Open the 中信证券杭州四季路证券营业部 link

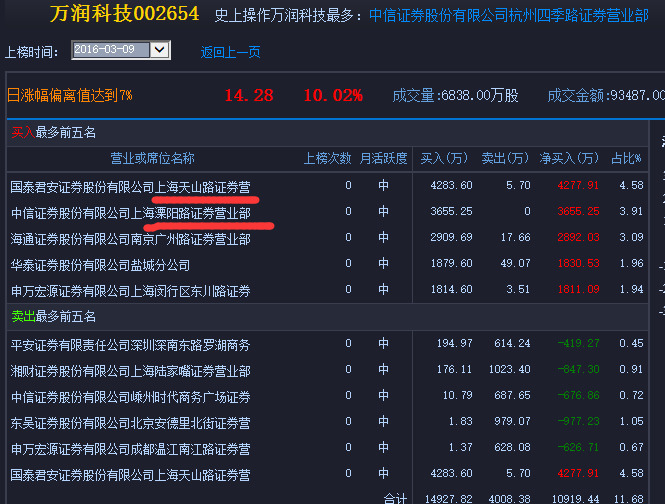(x=509, y=16)
